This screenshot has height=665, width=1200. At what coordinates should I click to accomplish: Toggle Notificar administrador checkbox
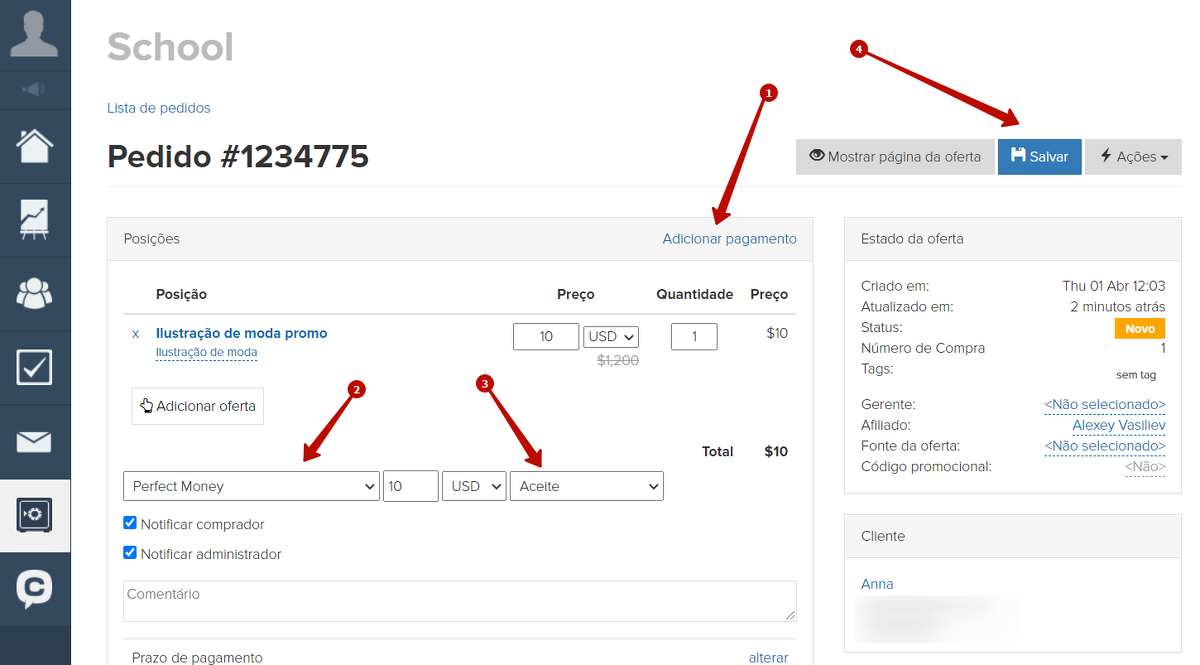130,553
